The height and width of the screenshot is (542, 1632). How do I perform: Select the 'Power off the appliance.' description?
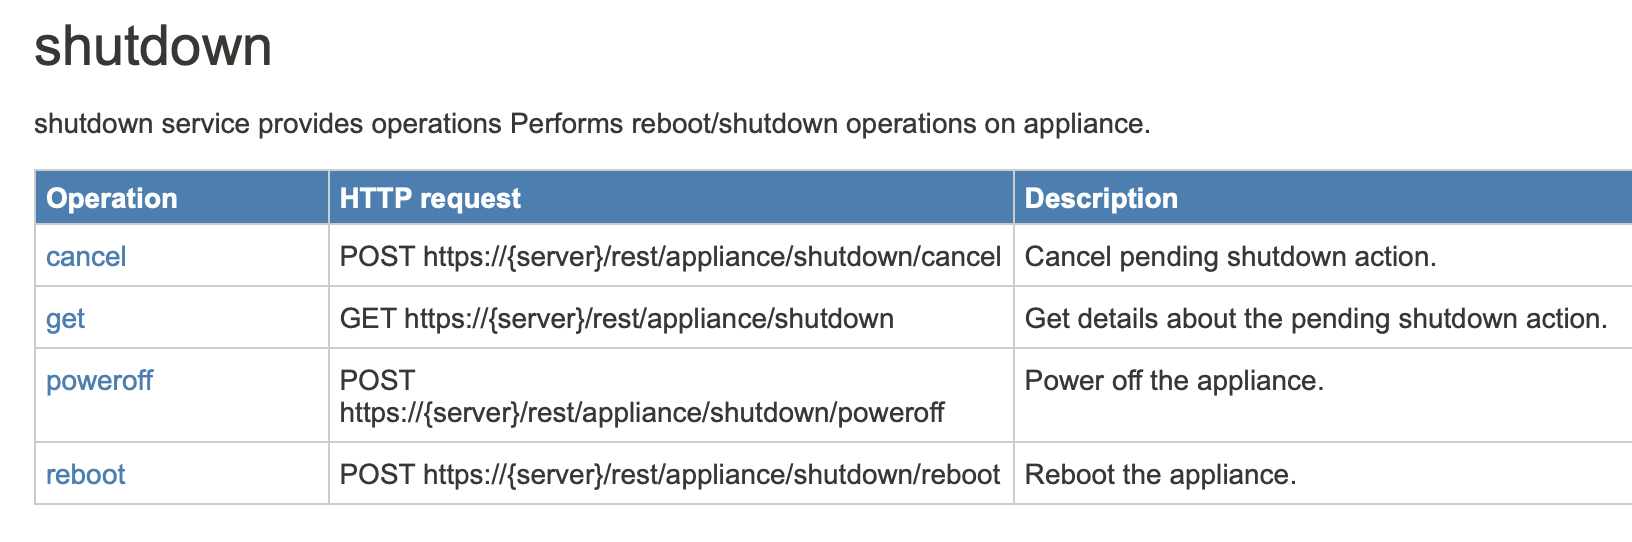(1174, 381)
